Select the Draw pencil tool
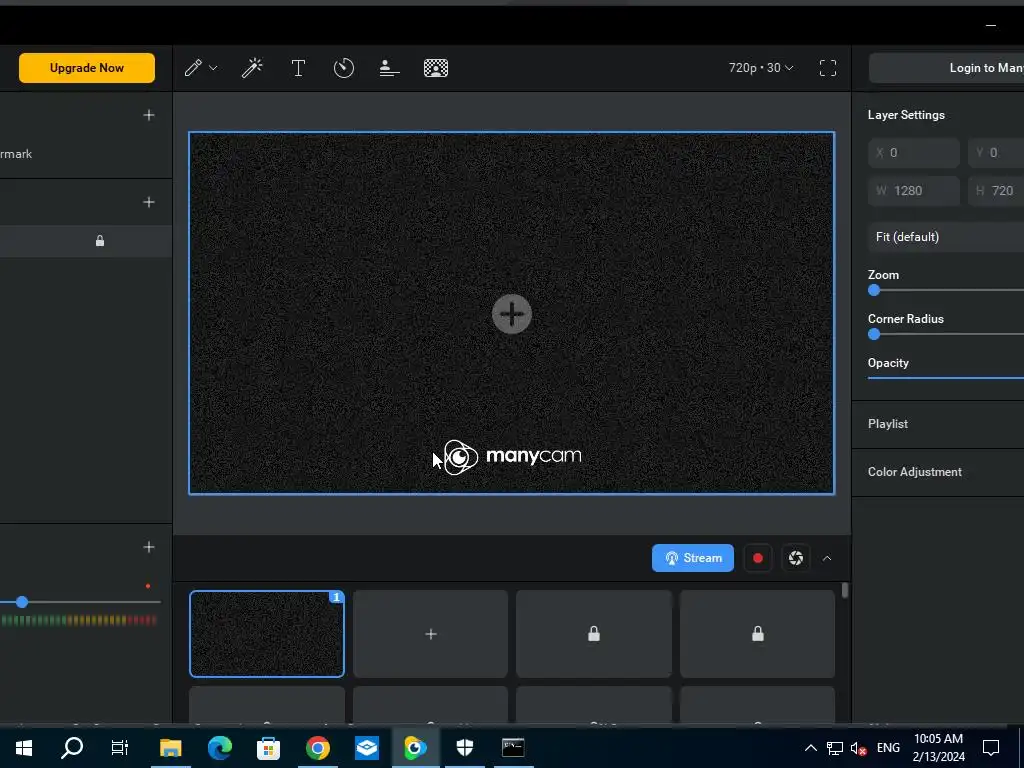The height and width of the screenshot is (768, 1024). 193,68
